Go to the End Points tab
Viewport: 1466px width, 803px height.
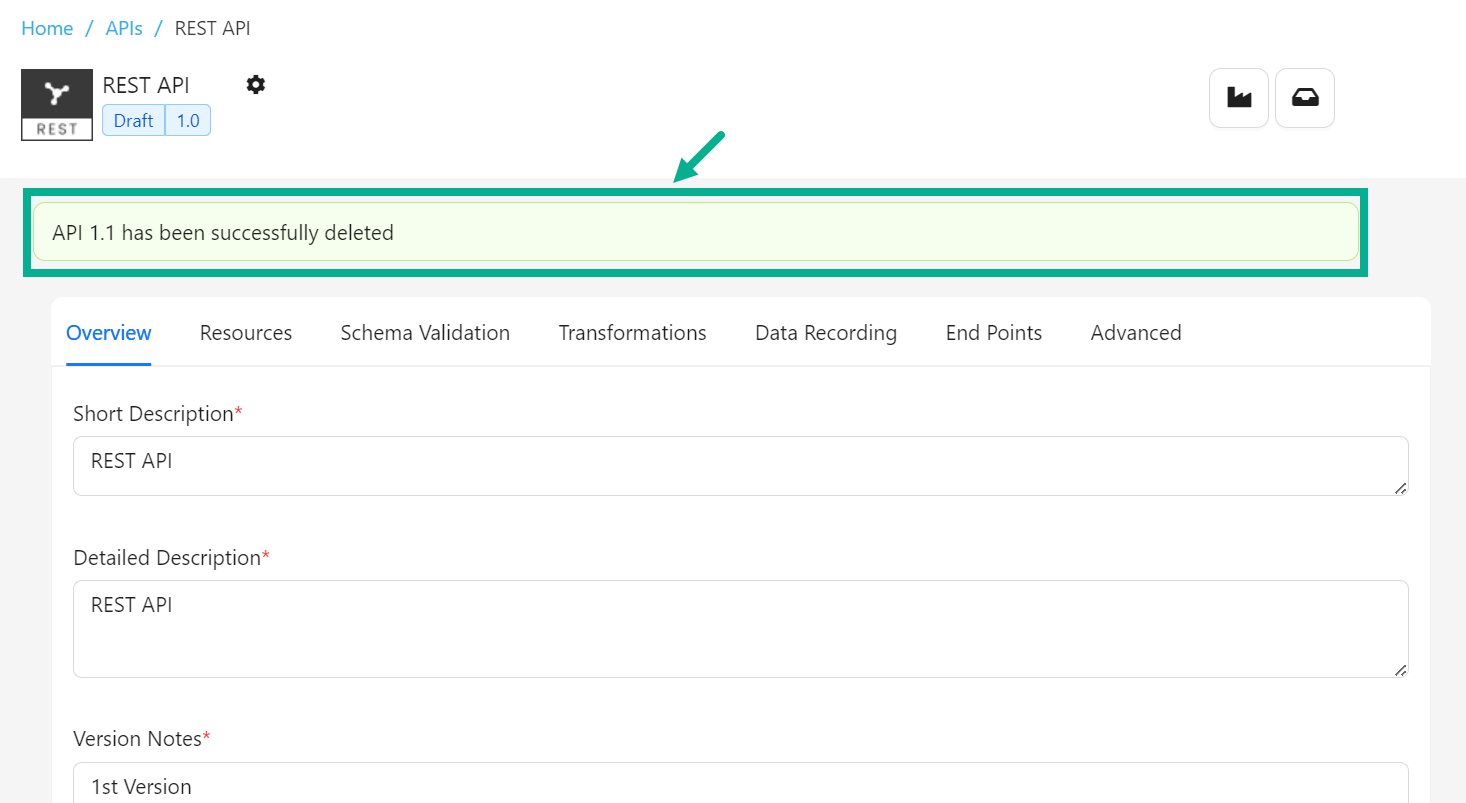click(994, 333)
